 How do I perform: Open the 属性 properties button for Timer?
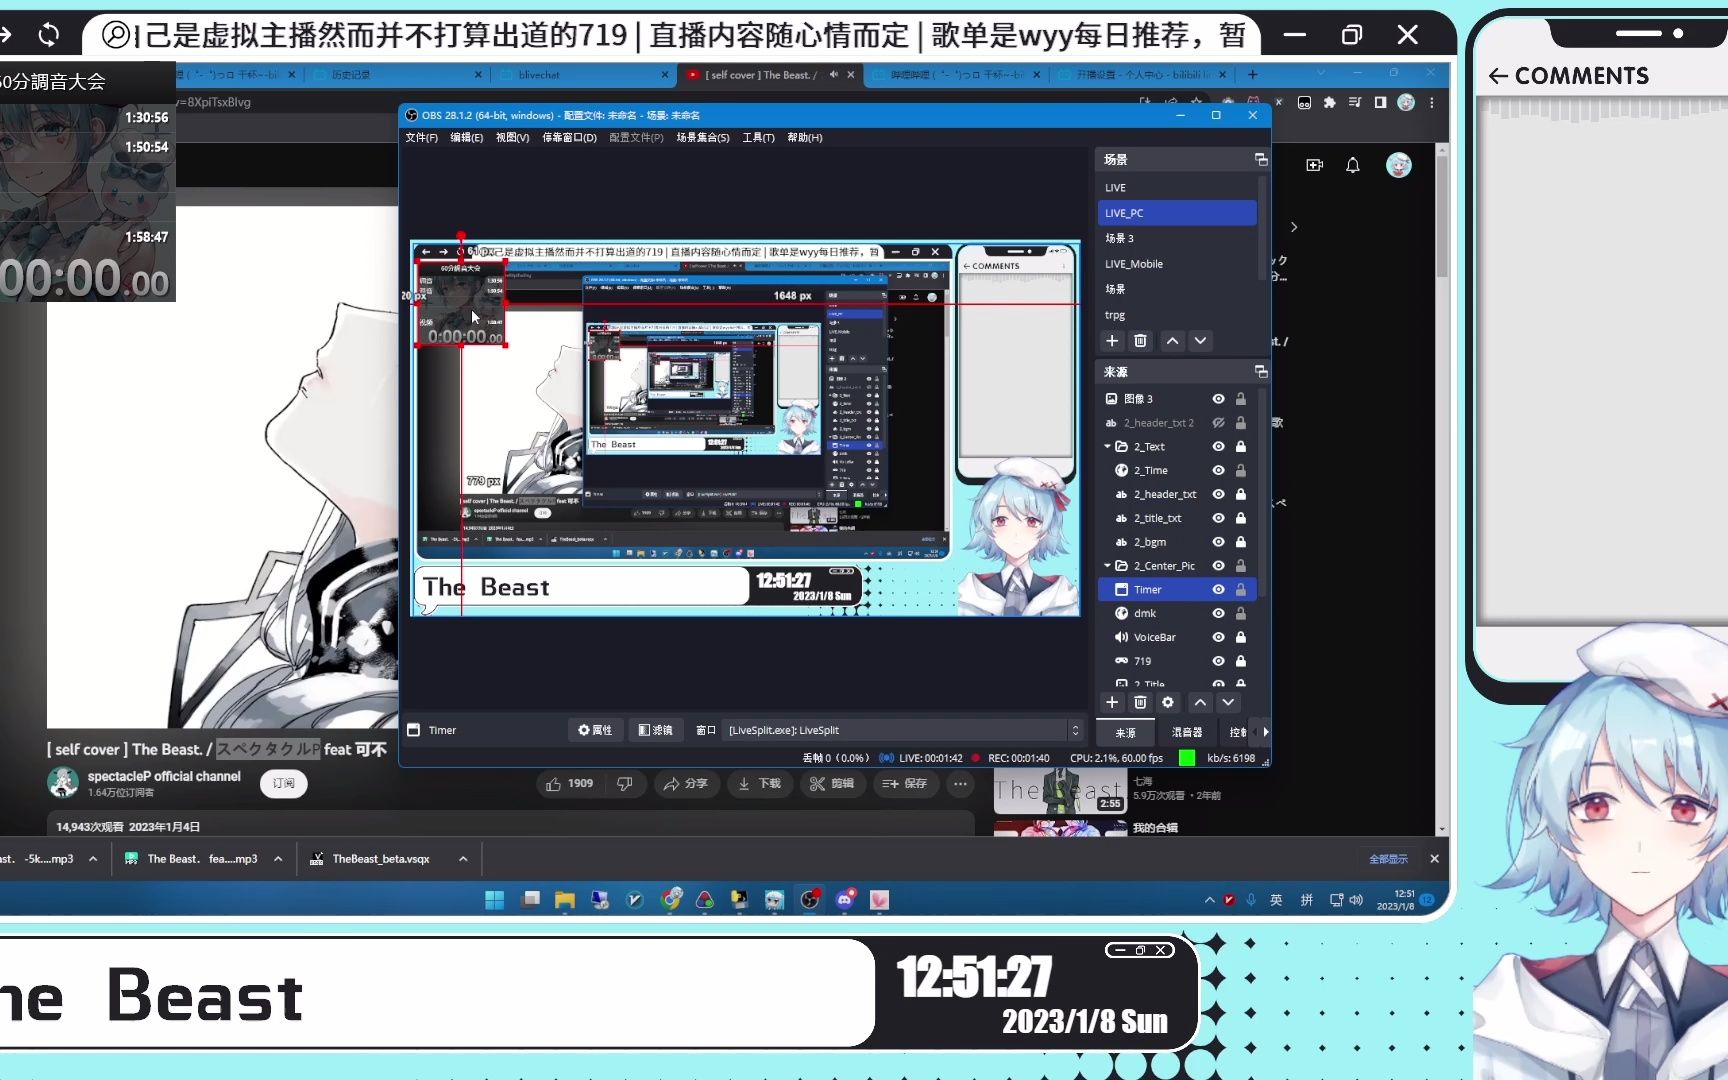[595, 730]
